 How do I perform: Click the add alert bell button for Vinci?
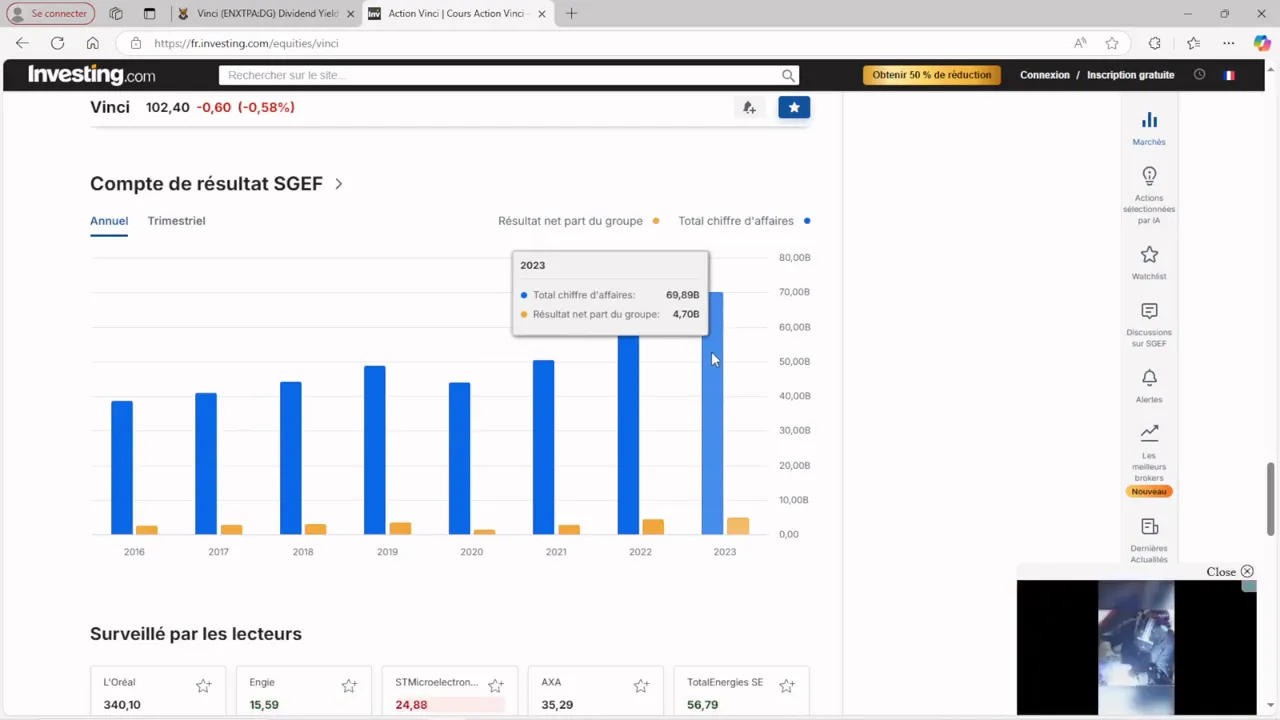tap(749, 107)
